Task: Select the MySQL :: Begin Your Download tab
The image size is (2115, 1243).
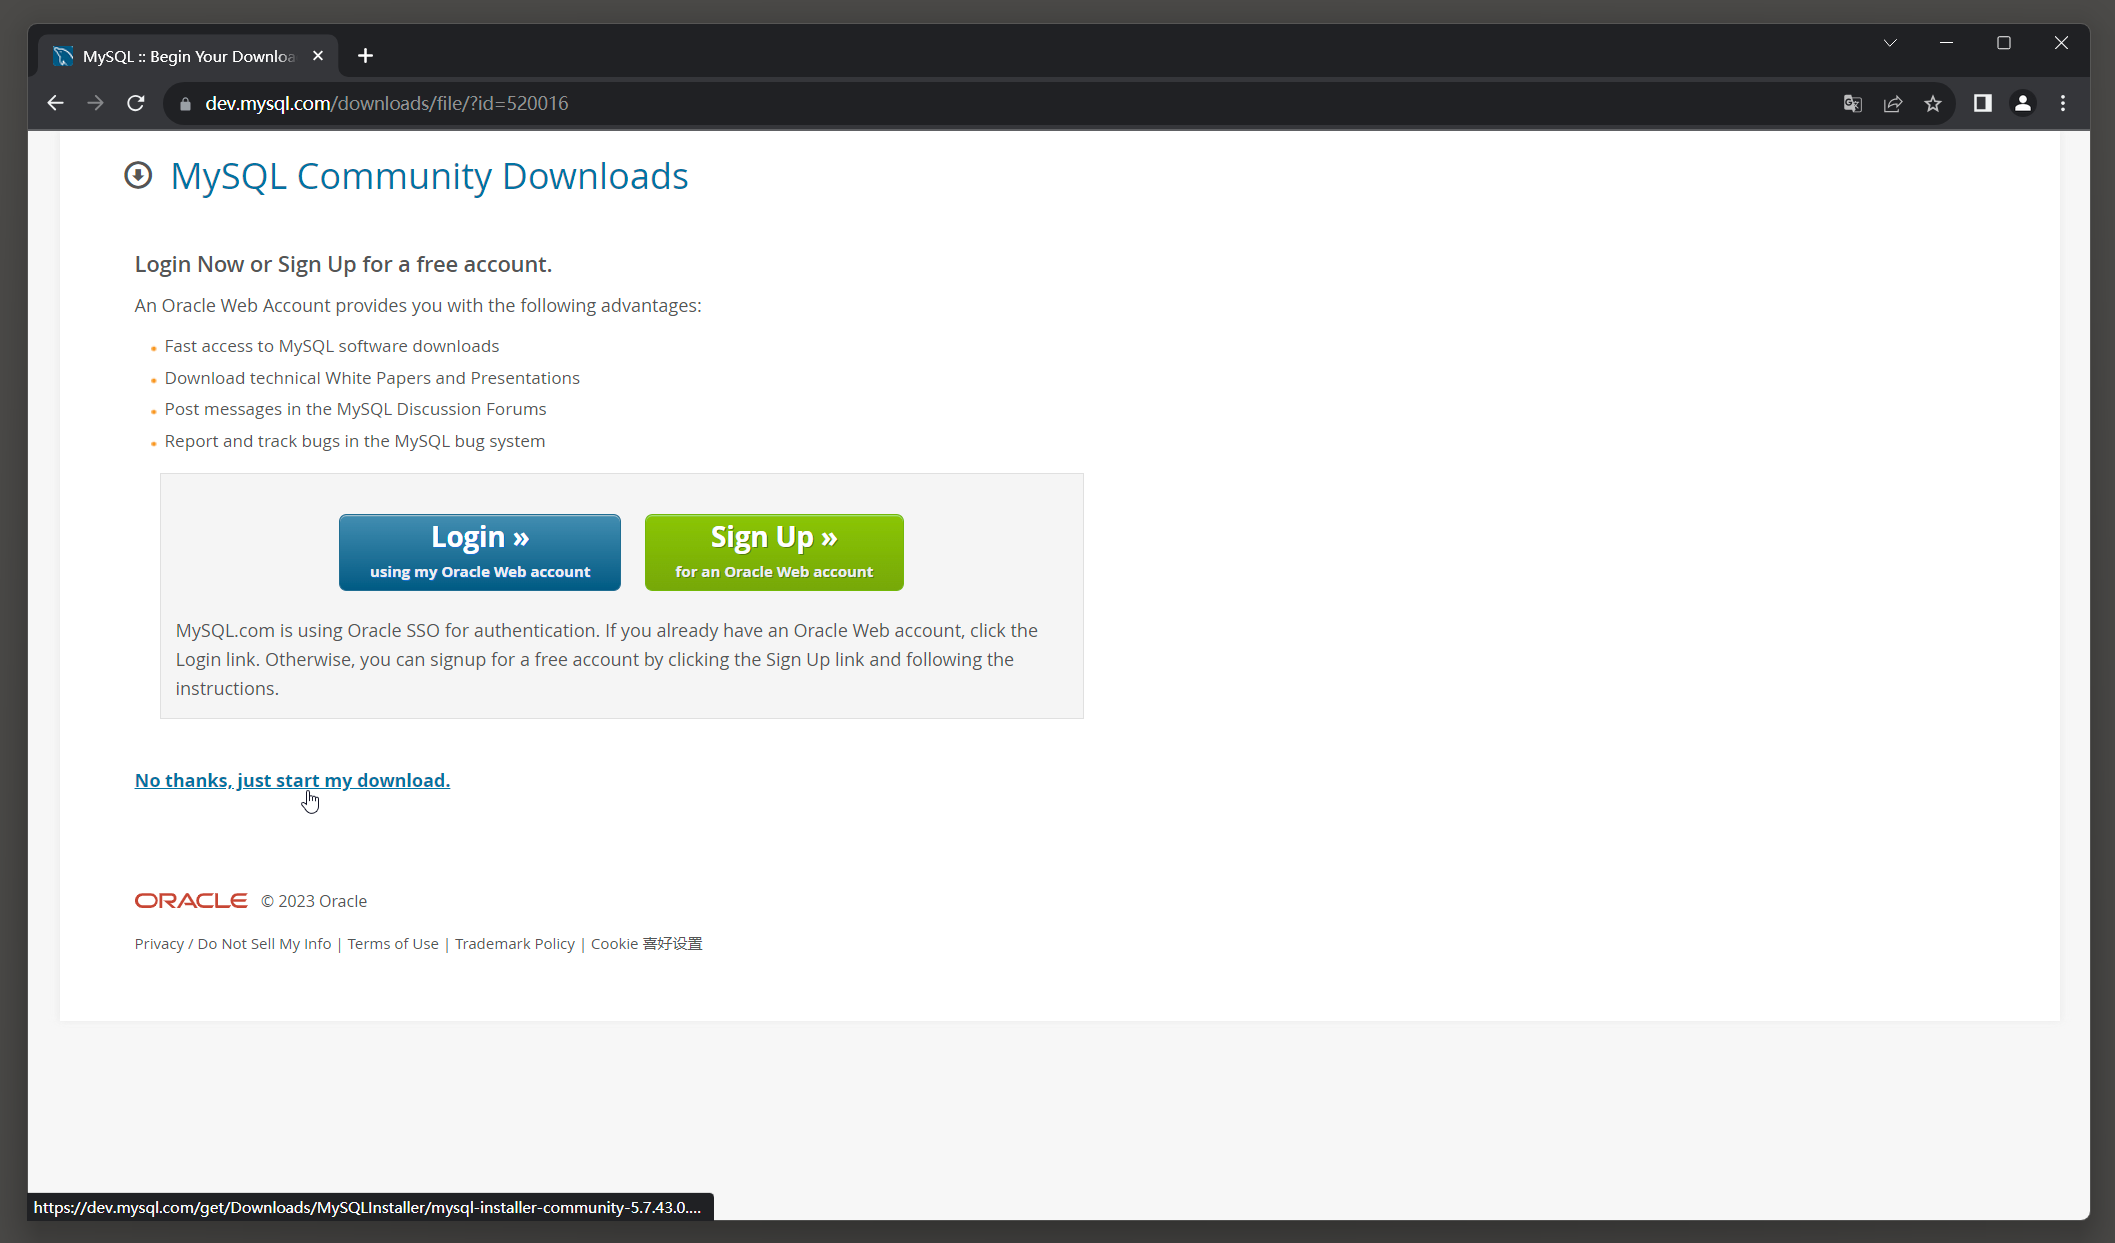Action: coord(188,56)
